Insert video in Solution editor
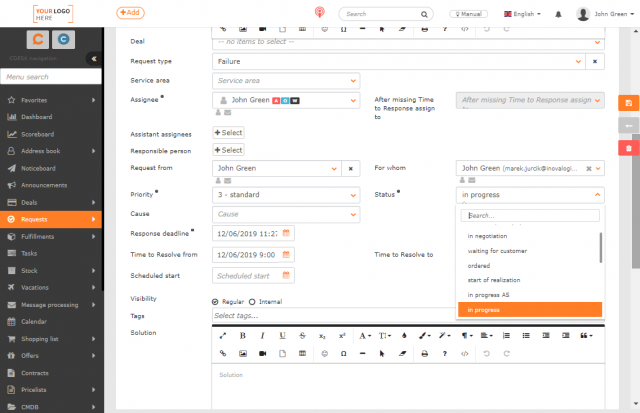This screenshot has width=640, height=413. click(262, 353)
